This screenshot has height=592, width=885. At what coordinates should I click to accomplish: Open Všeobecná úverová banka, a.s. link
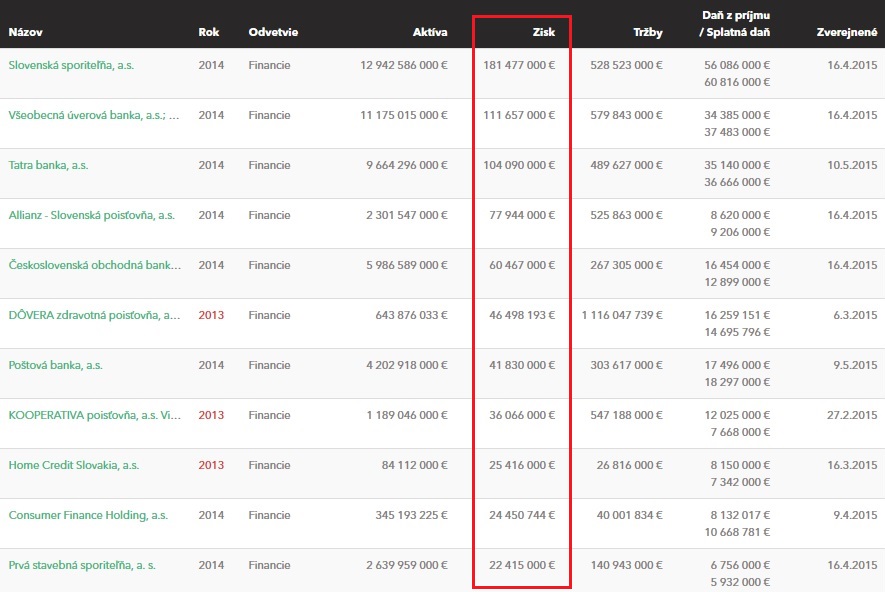tap(94, 115)
